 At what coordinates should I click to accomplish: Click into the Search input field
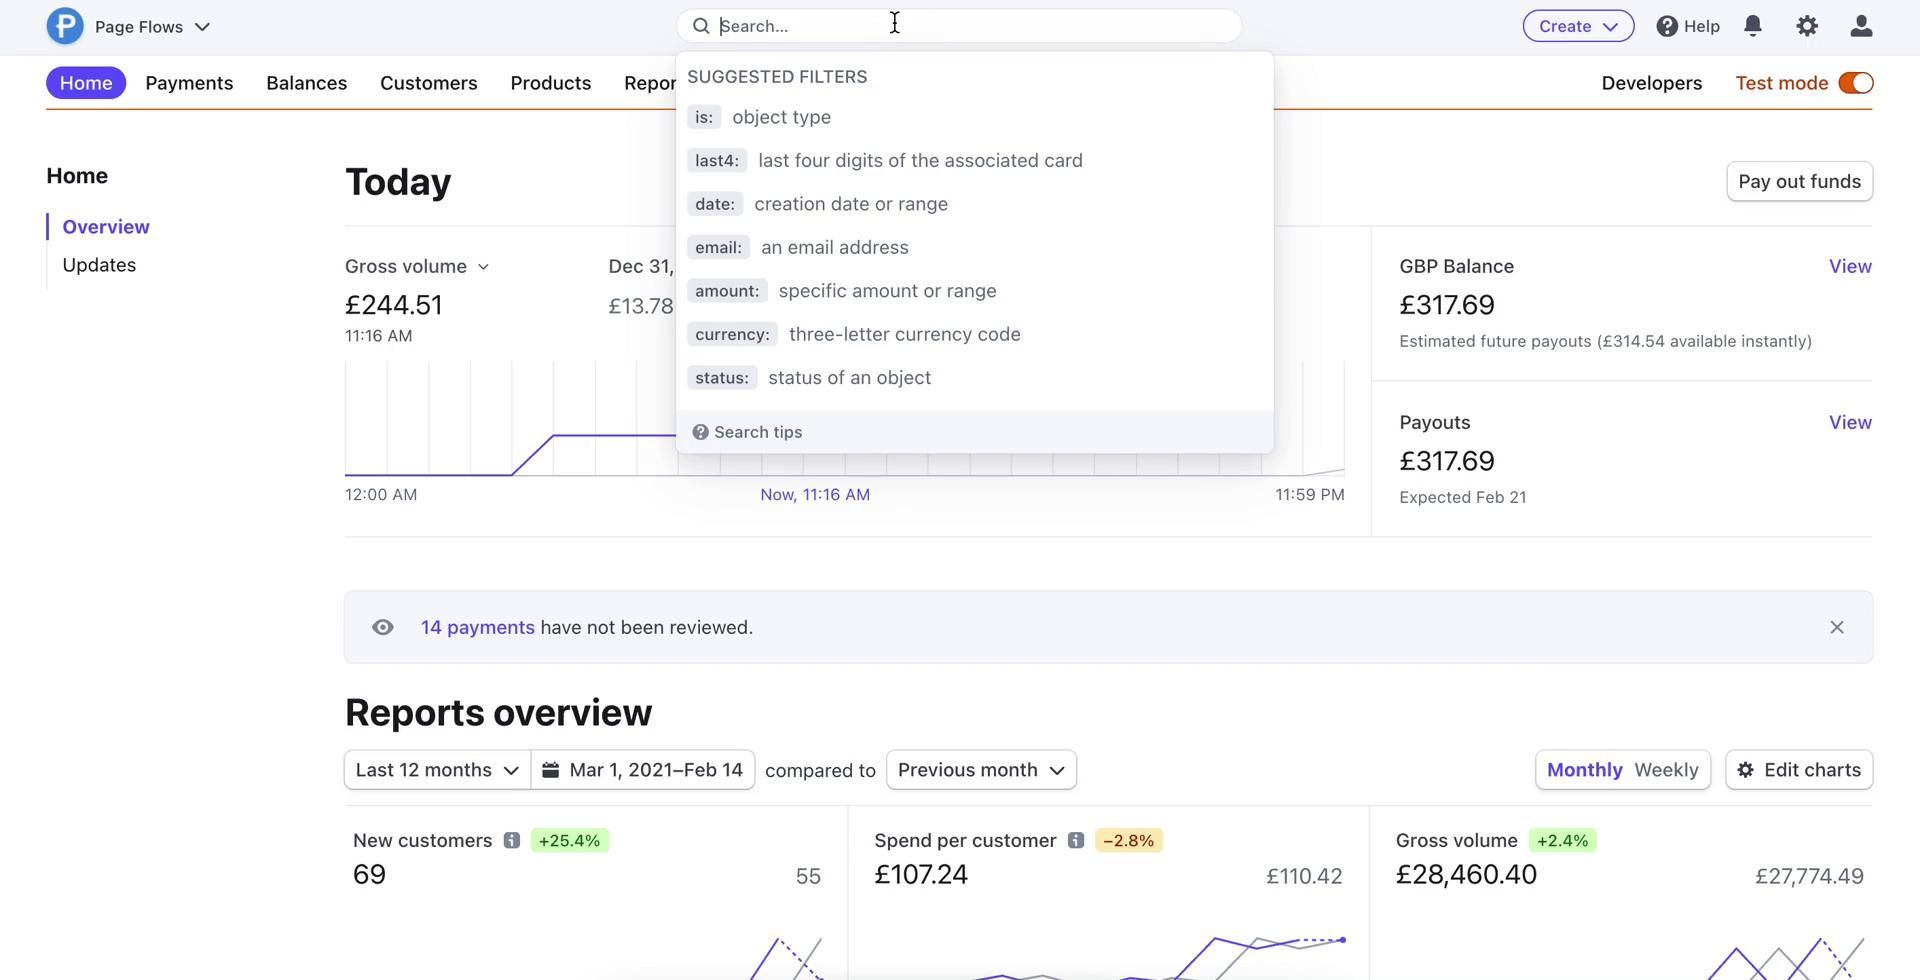(x=960, y=26)
